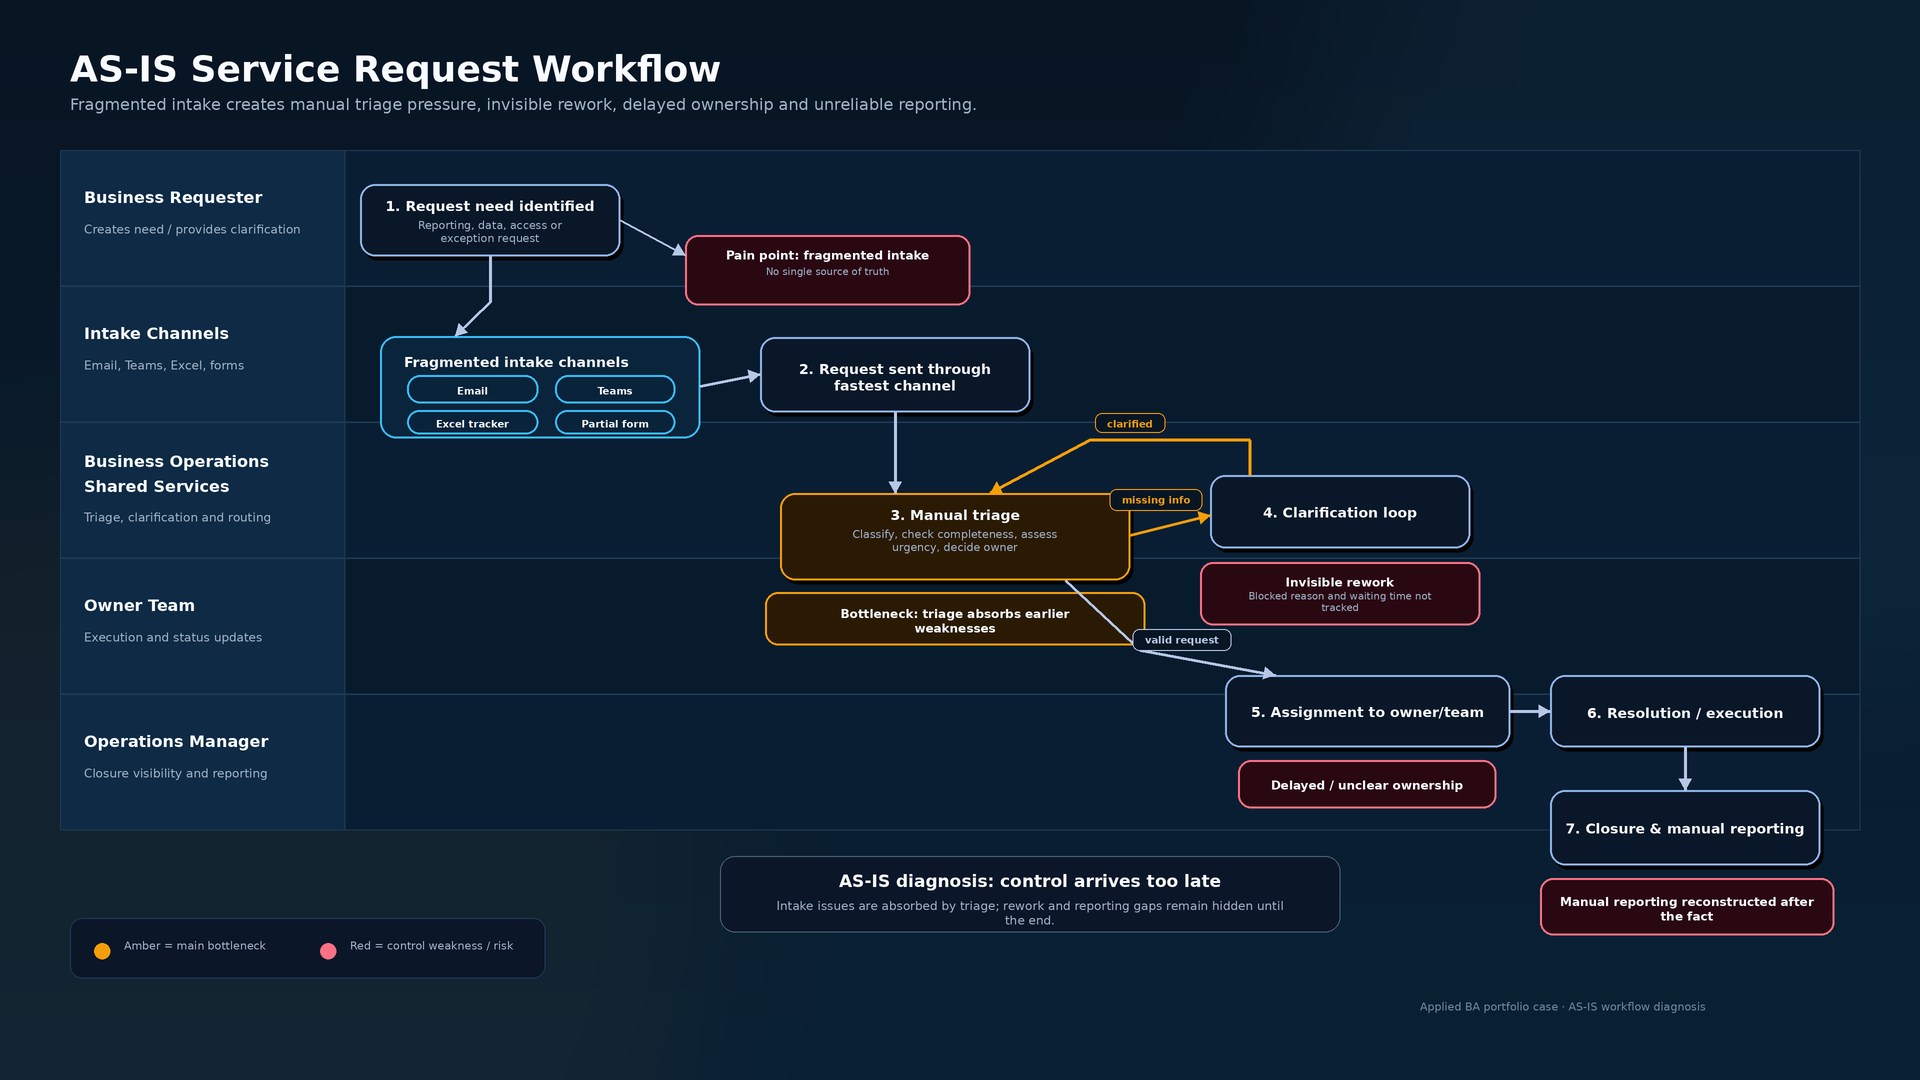
Task: Select the subtitle about fragmented intake
Action: (x=523, y=105)
